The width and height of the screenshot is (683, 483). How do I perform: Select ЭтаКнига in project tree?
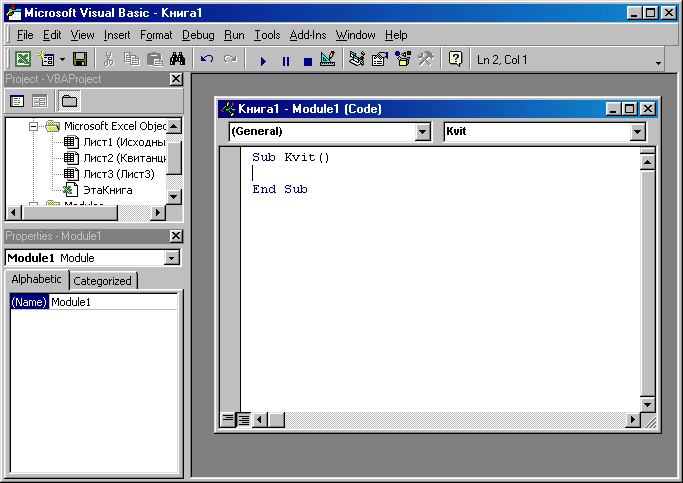(108, 190)
